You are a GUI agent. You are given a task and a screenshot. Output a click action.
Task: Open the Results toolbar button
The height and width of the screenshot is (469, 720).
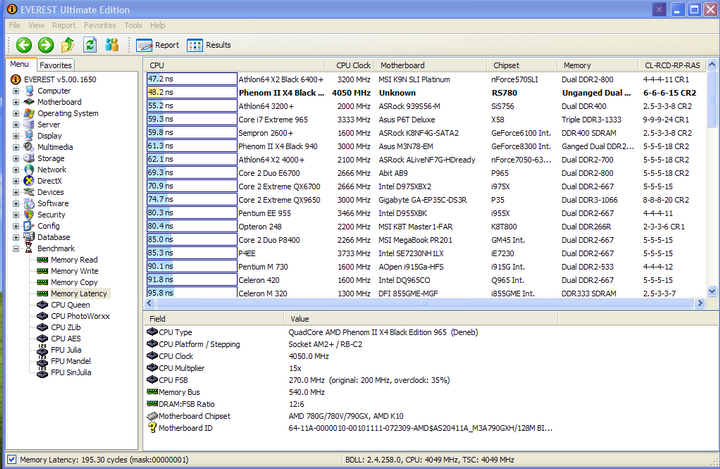pyautogui.click(x=209, y=45)
